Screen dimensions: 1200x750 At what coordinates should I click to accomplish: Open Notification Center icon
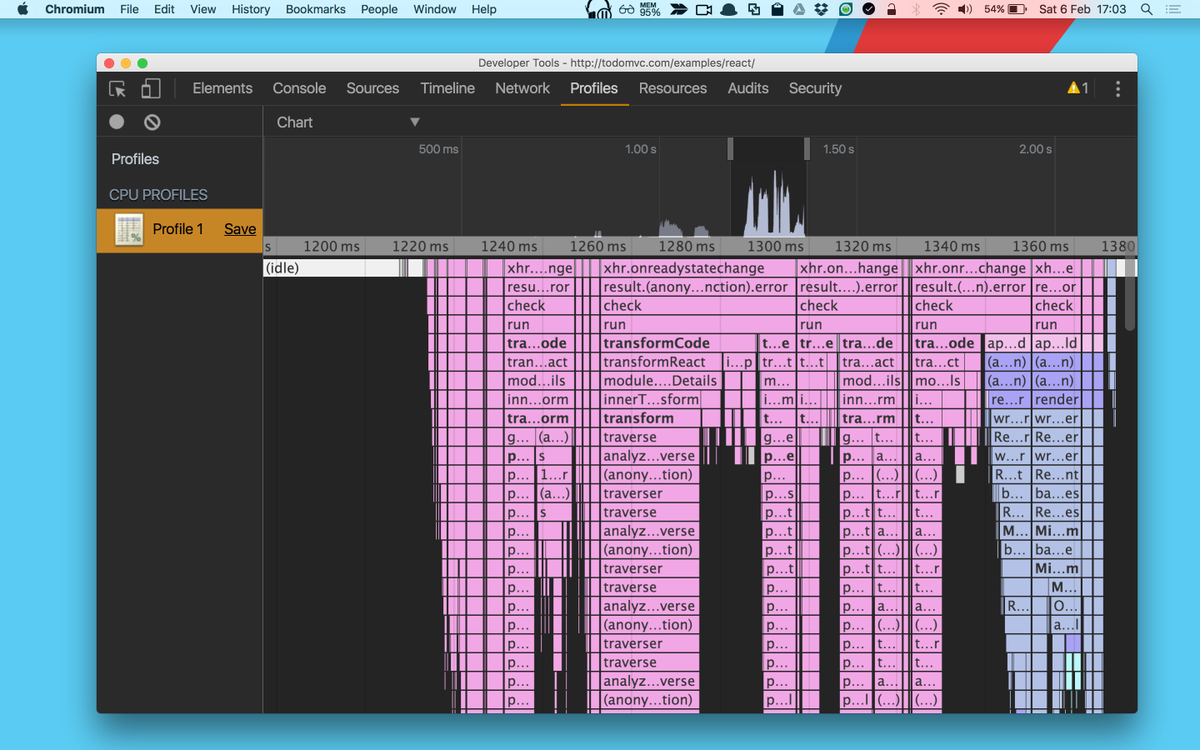(1173, 9)
